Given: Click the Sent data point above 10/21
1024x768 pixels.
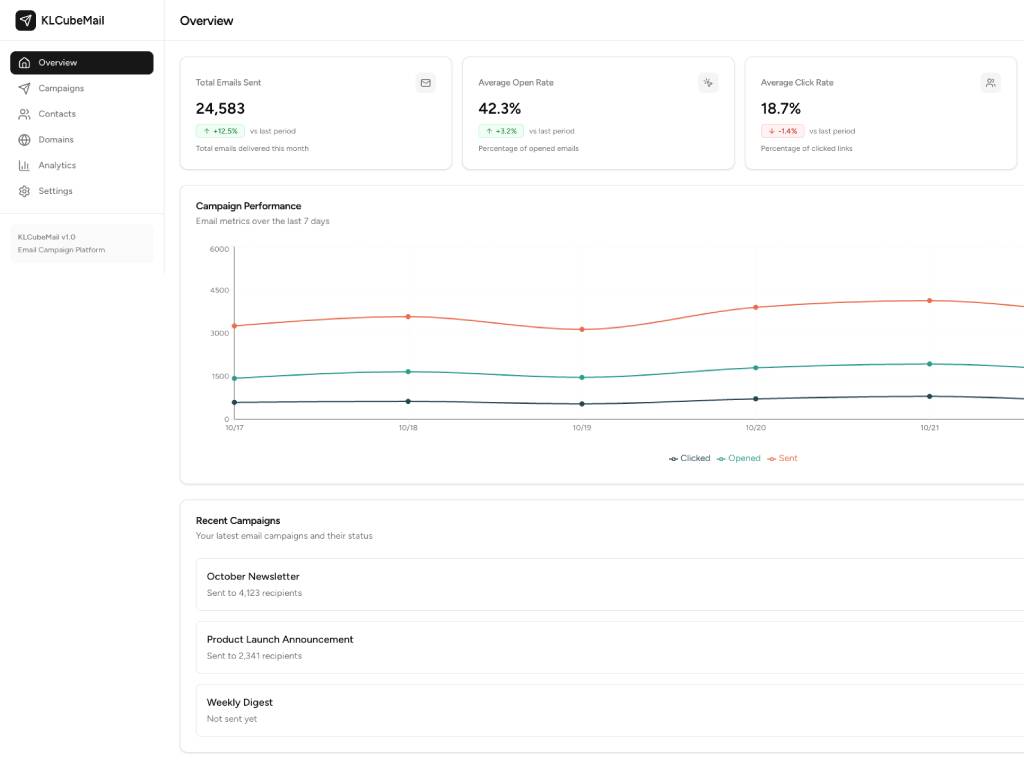Looking at the screenshot, I should tap(930, 299).
